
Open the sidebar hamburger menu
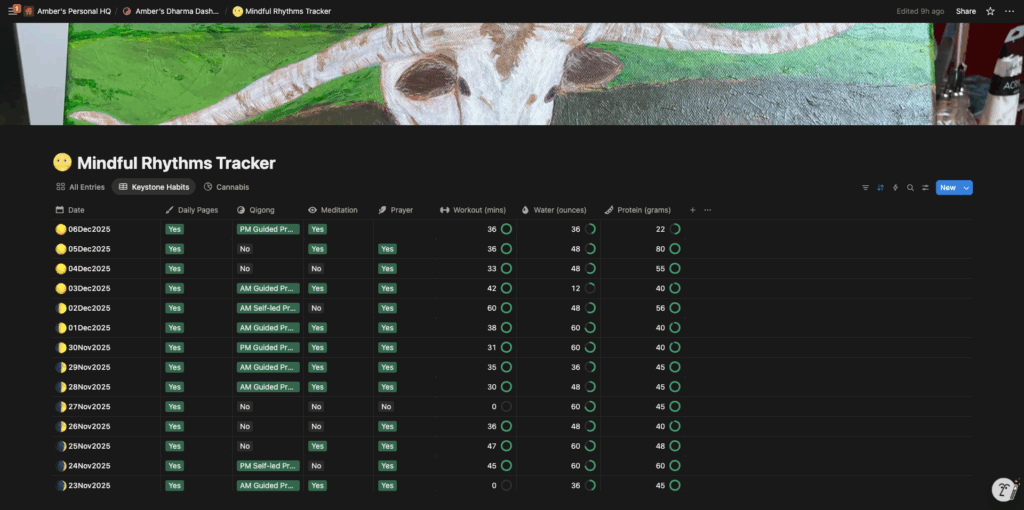click(12, 11)
